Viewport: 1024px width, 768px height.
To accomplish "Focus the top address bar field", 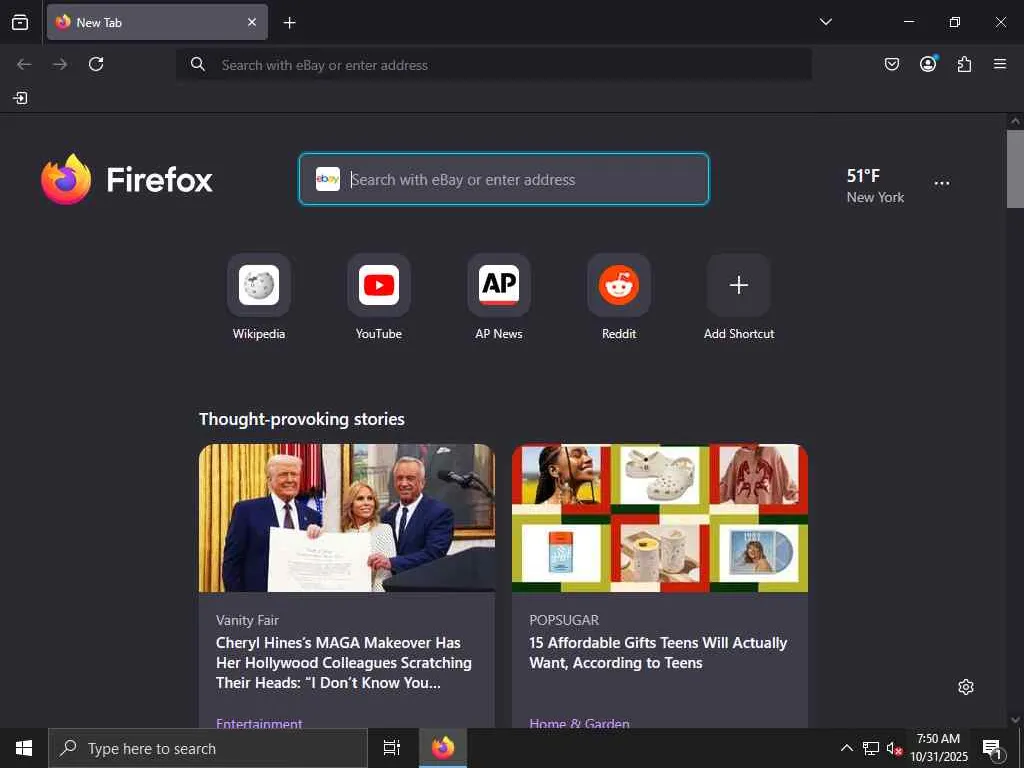I will coord(494,65).
